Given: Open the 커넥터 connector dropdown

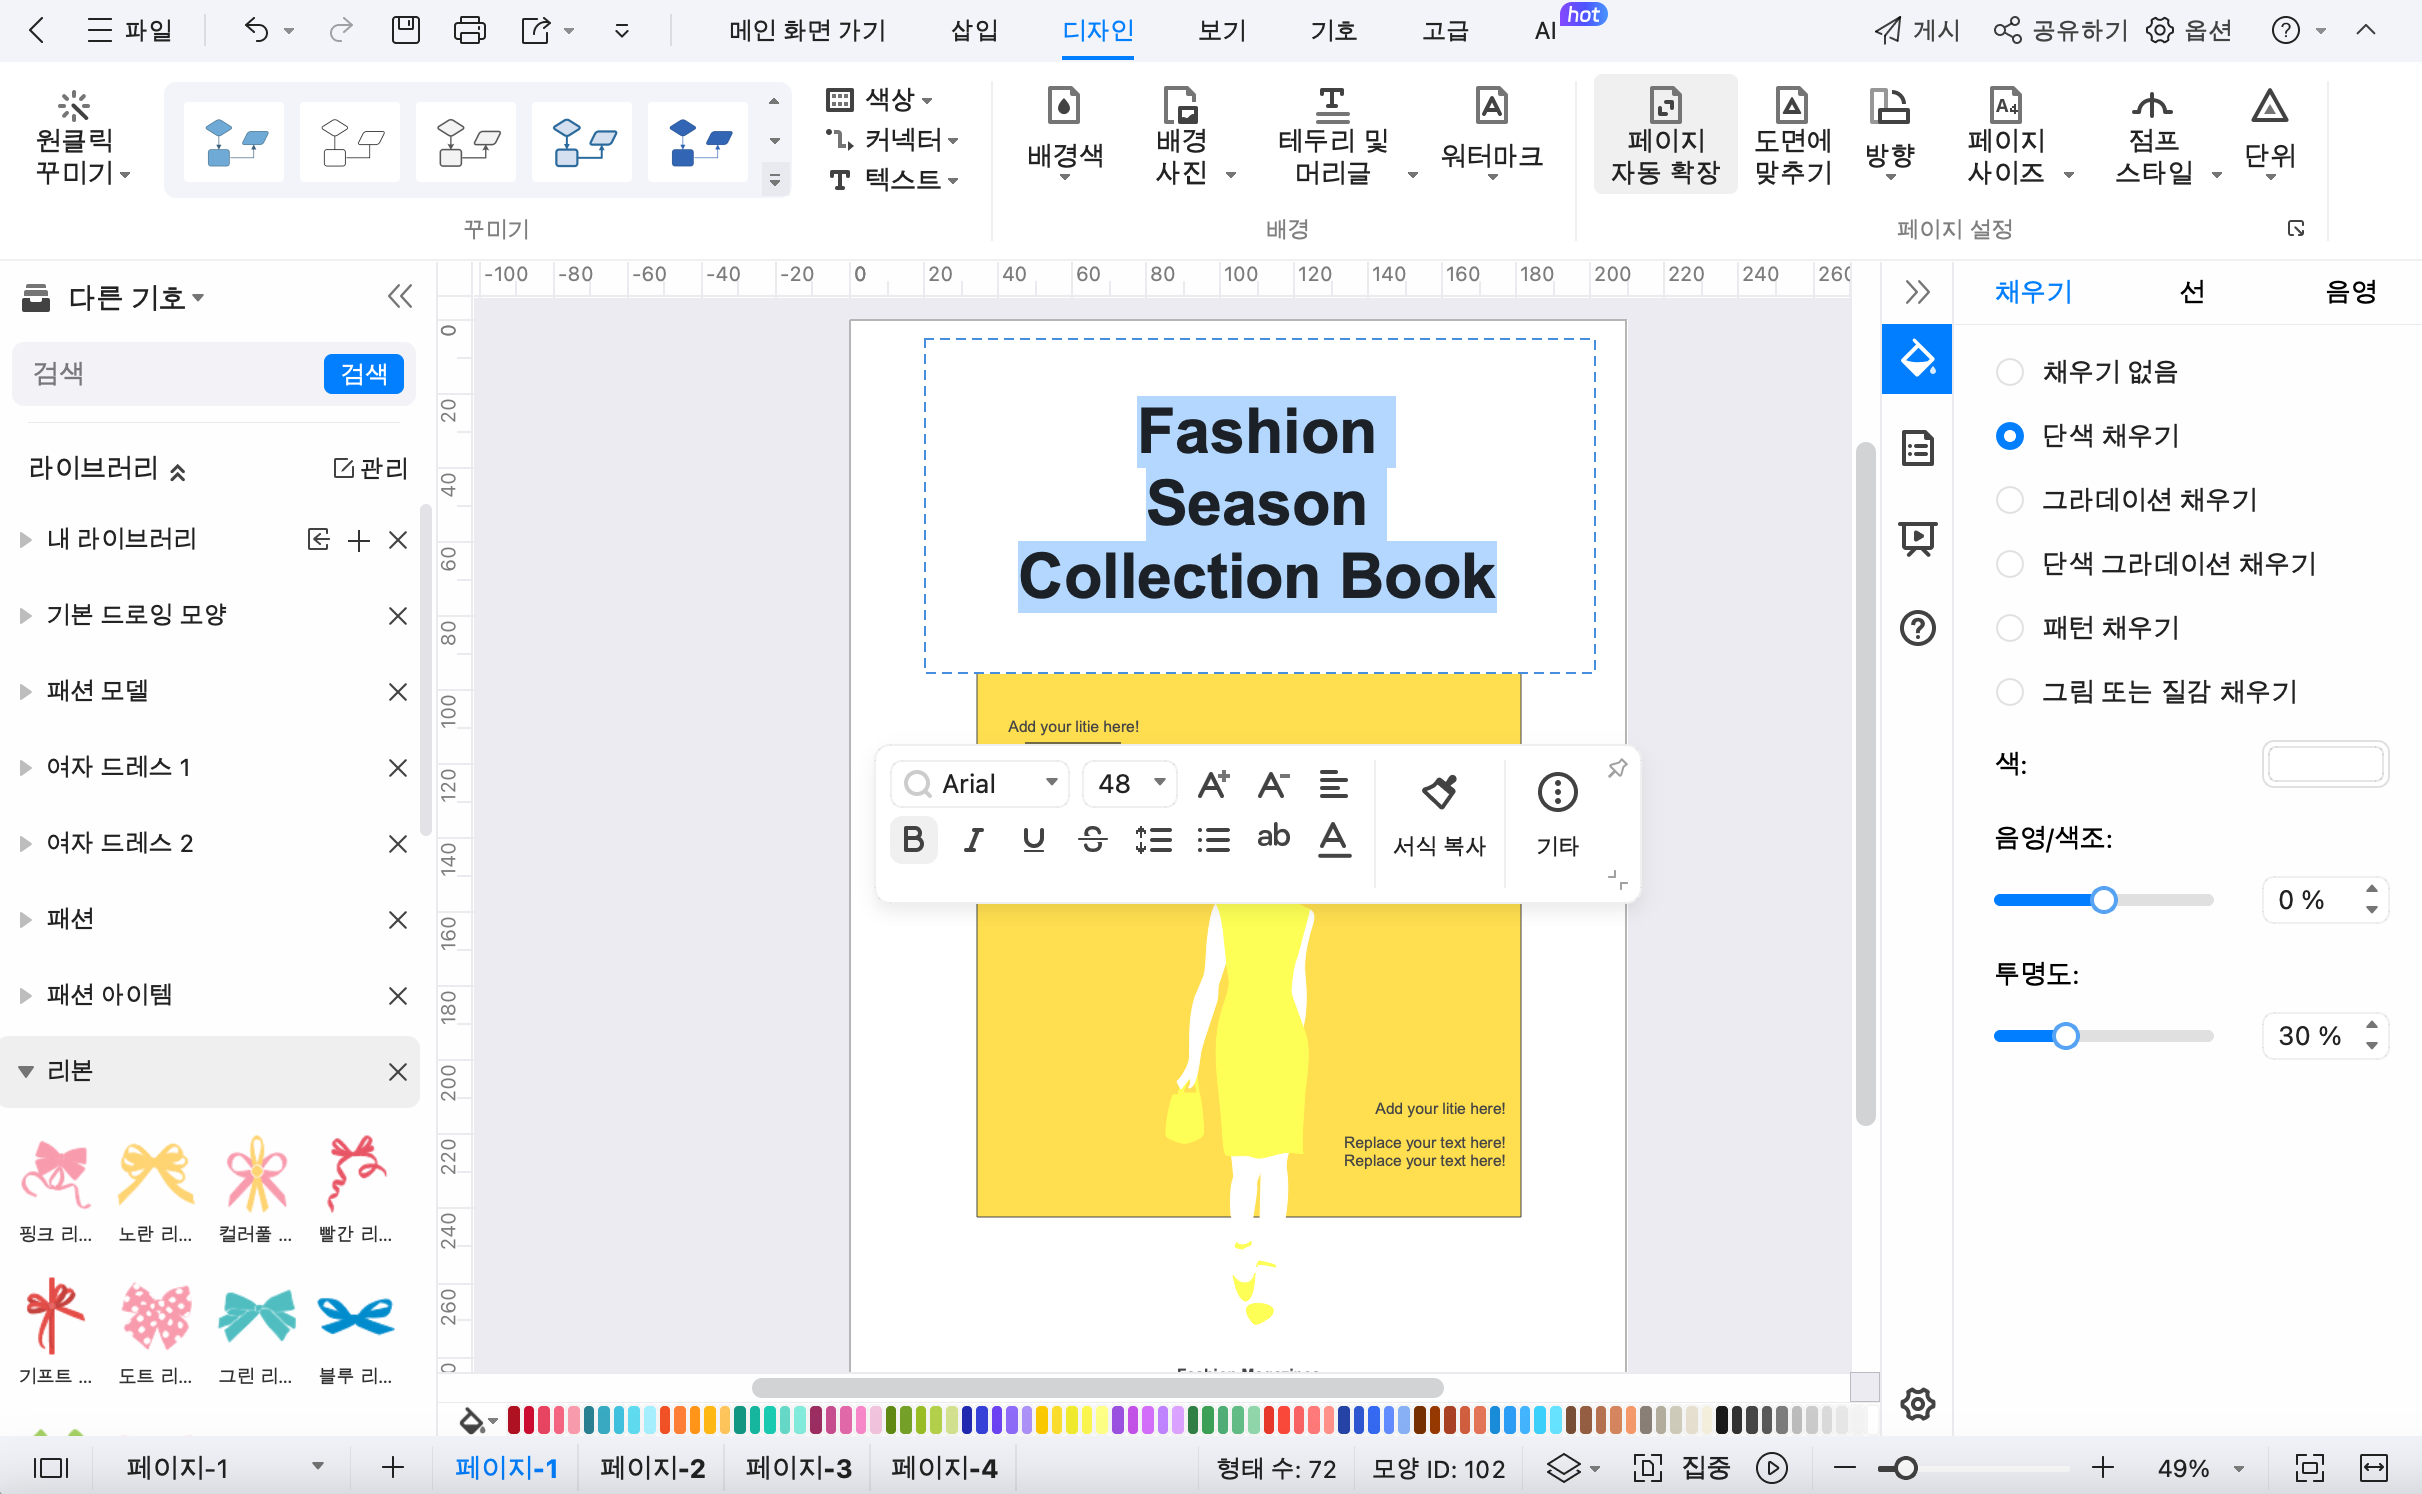Looking at the screenshot, I should click(893, 139).
